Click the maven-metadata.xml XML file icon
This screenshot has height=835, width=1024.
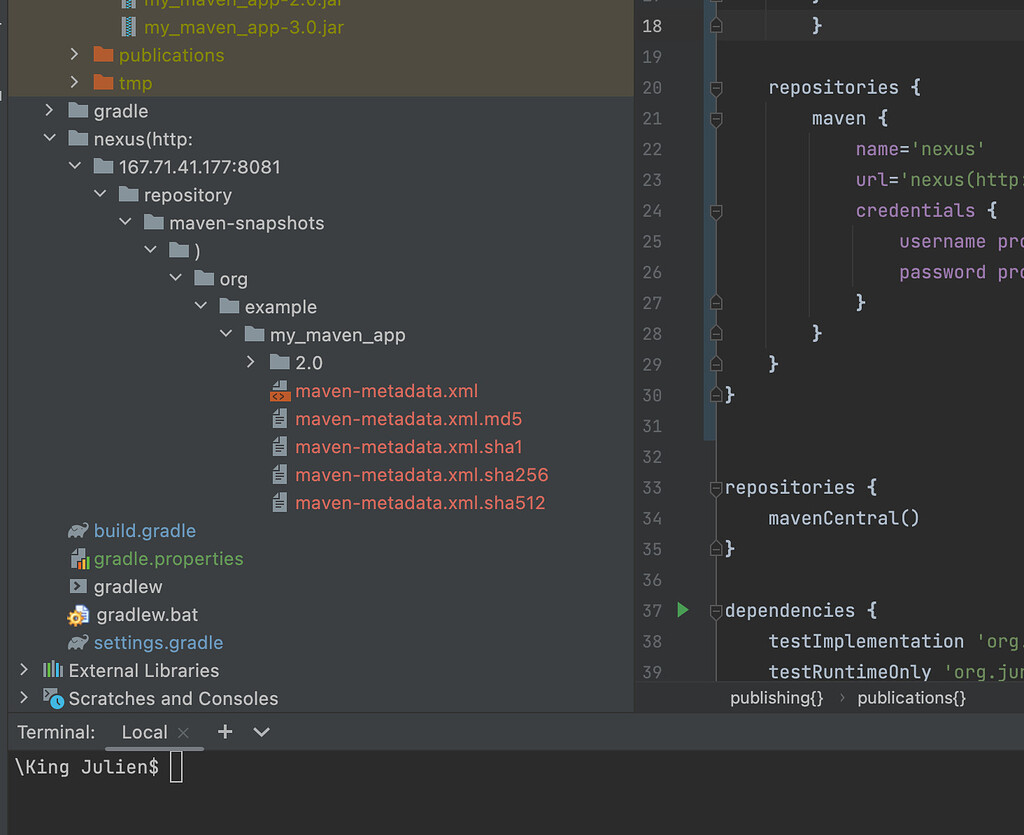(280, 390)
